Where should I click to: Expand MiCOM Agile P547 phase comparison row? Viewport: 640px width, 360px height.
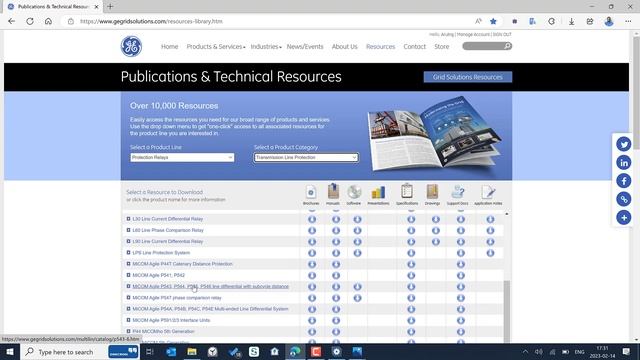click(x=128, y=298)
